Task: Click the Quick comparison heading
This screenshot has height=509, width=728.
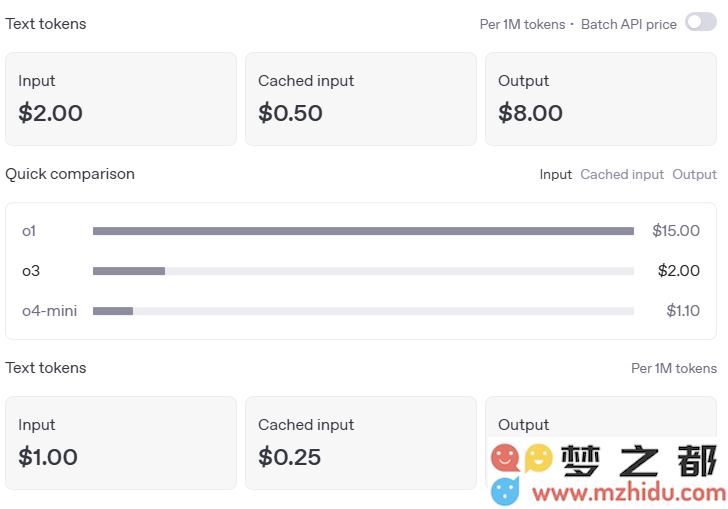Action: tap(70, 174)
